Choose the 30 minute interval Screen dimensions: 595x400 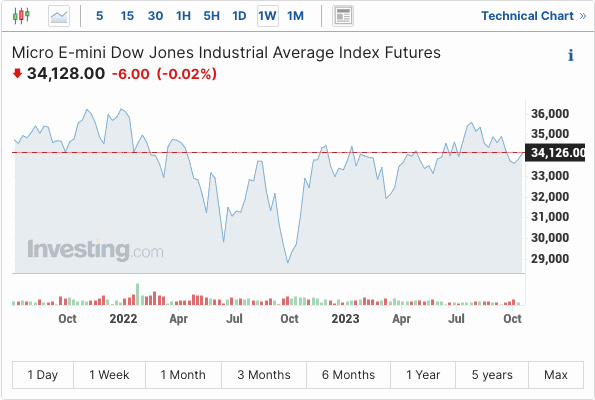click(156, 16)
